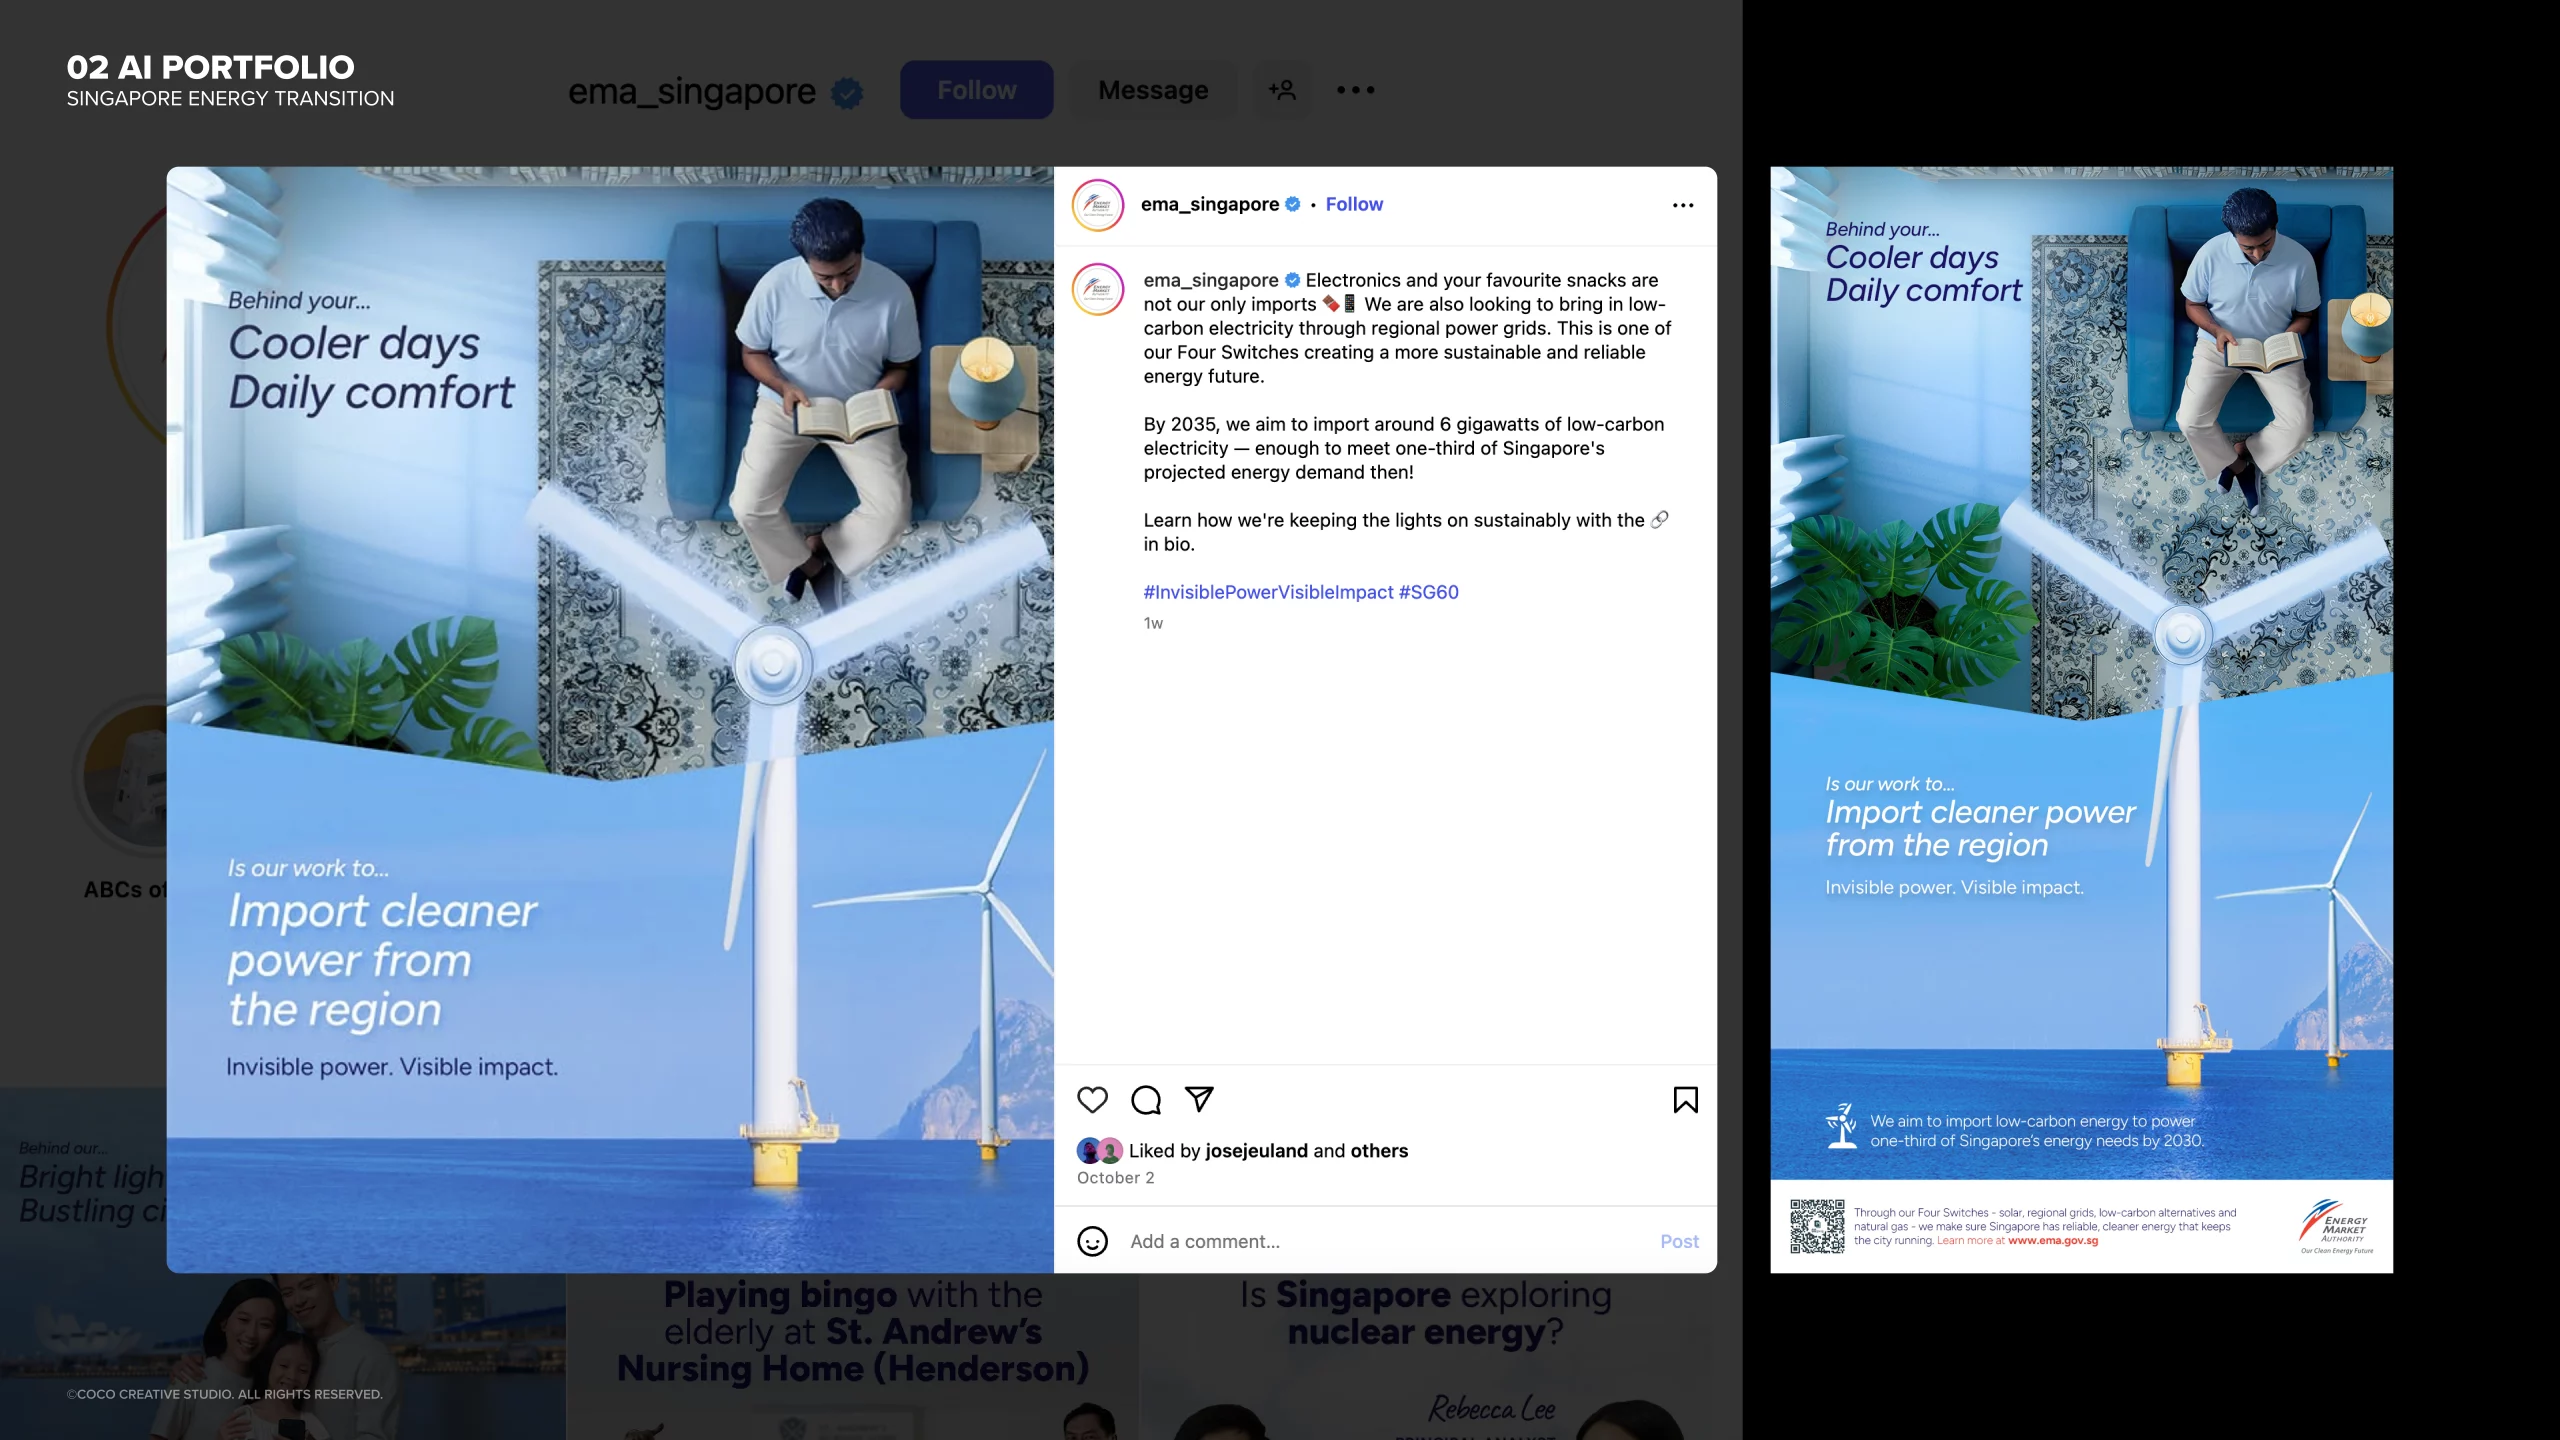Open the #InvisiblePowerVisibleImpact hashtag

coord(1268,592)
